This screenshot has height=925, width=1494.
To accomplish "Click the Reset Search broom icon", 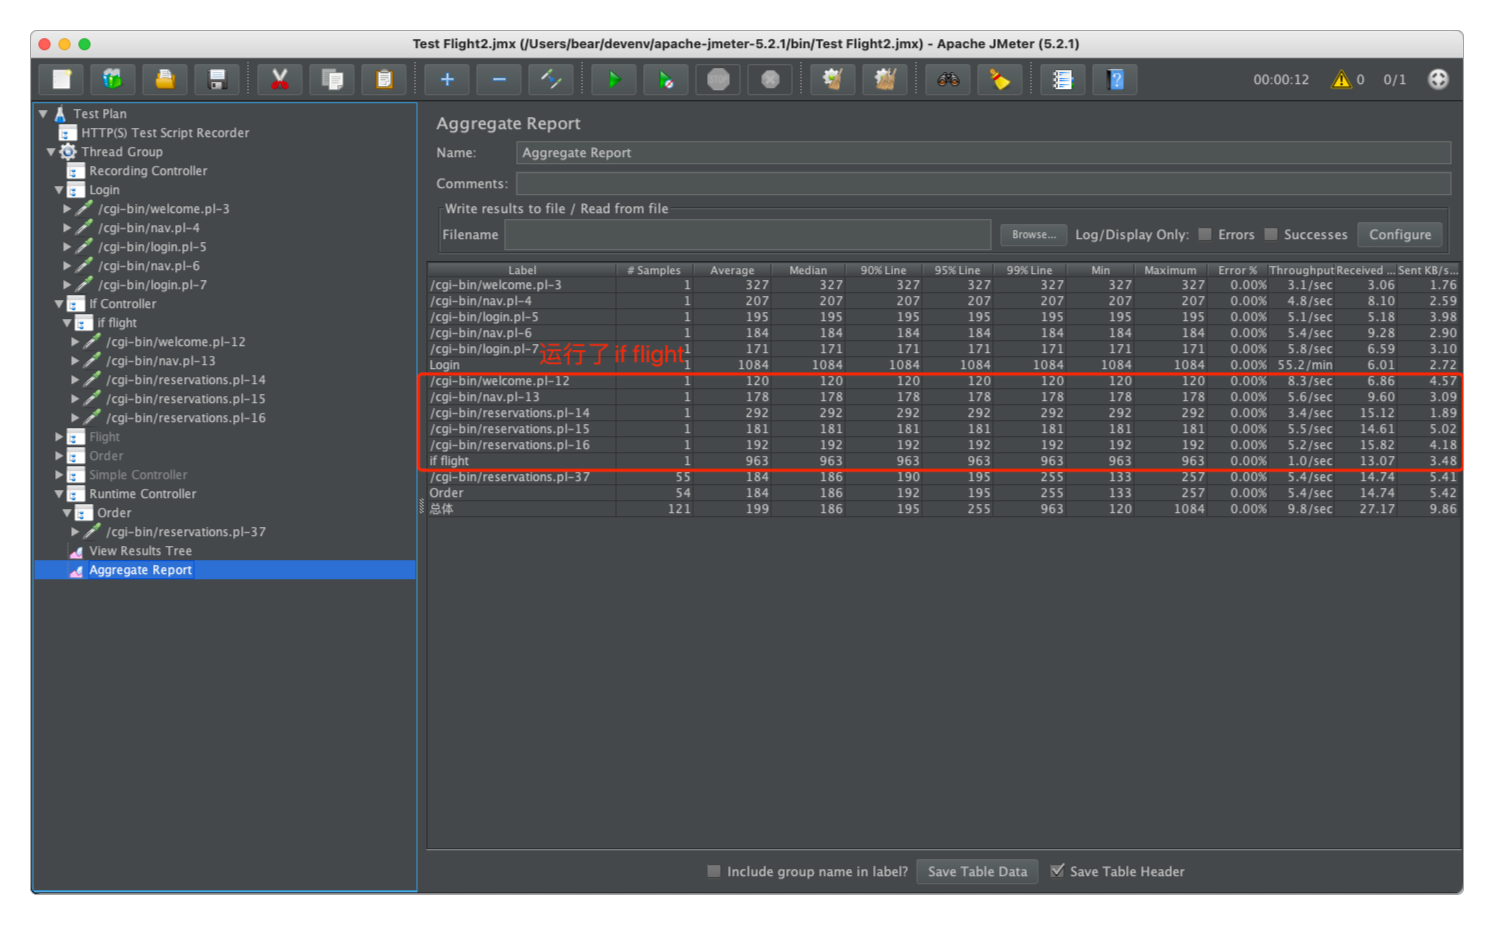I will coord(1000,80).
